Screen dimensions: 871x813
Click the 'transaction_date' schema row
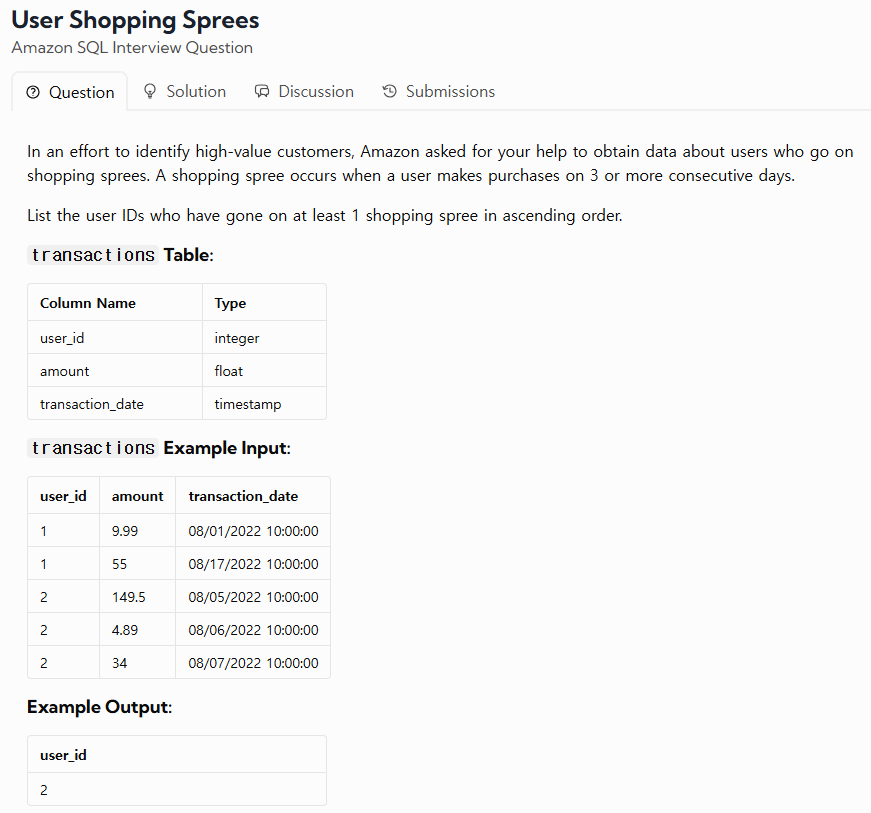pyautogui.click(x=177, y=404)
